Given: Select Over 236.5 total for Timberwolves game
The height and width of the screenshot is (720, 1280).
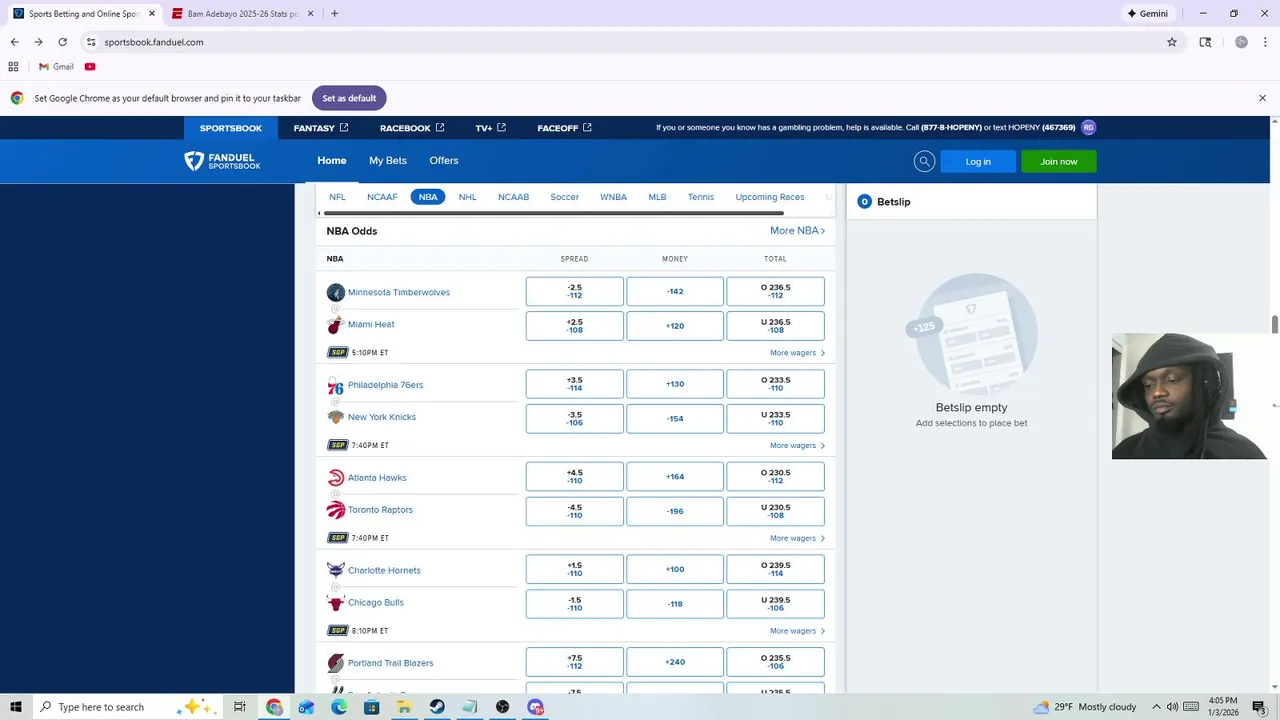Looking at the screenshot, I should (x=775, y=291).
